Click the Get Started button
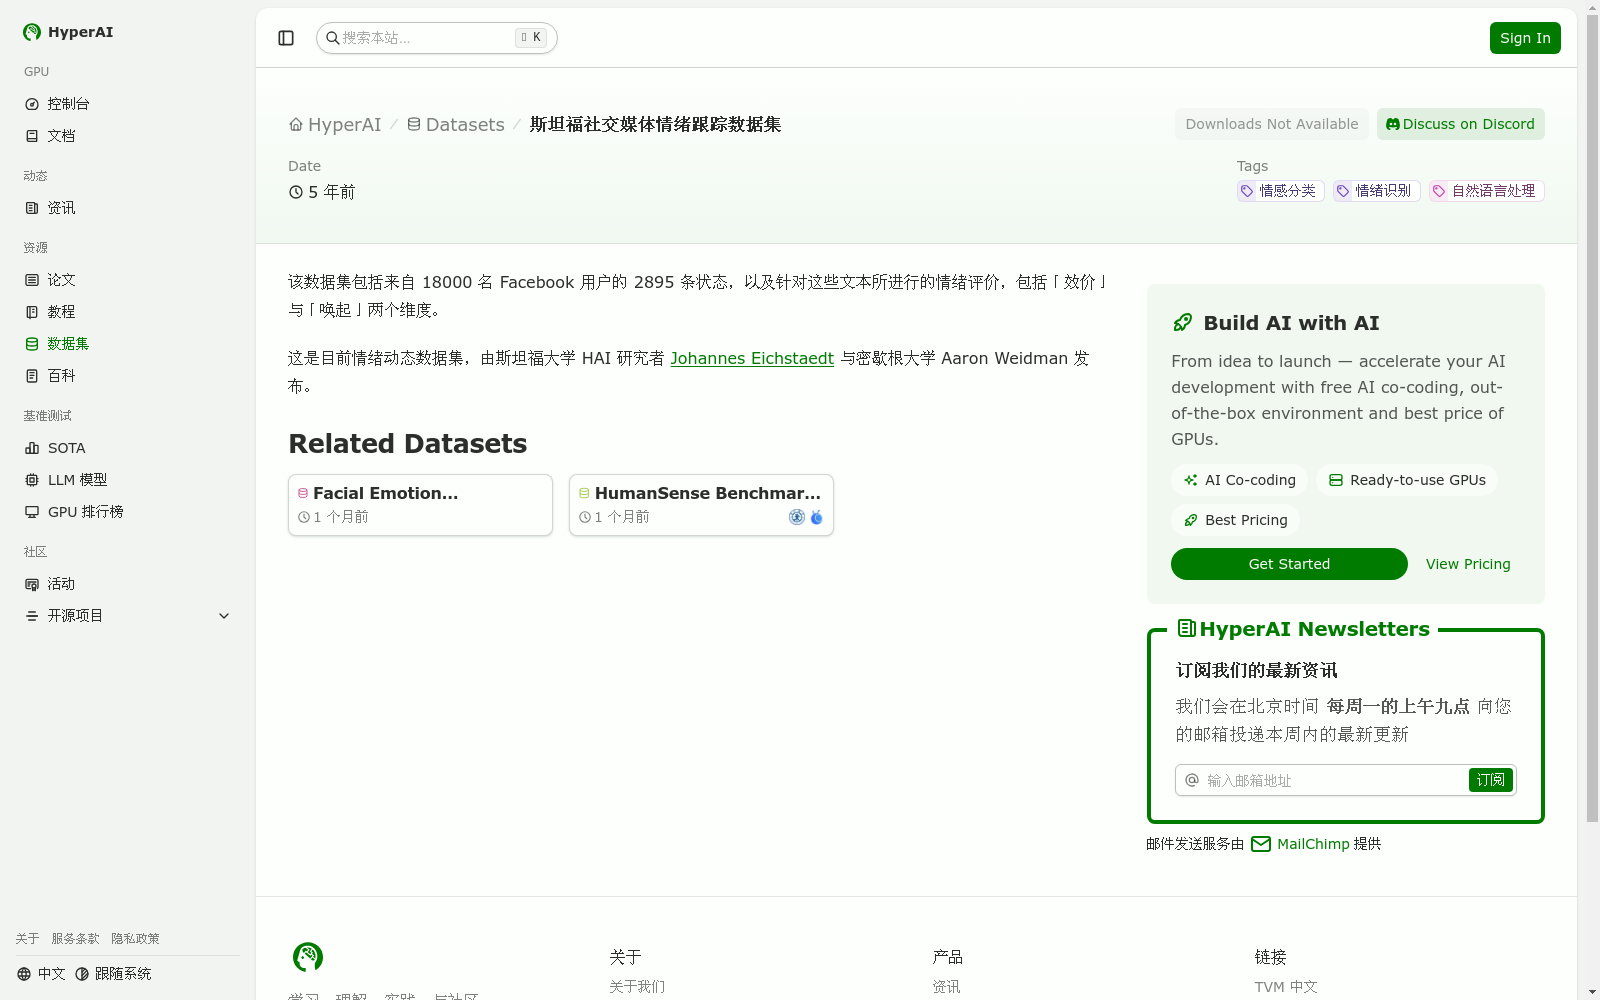Screen dimensions: 1600x1000 (1289, 564)
